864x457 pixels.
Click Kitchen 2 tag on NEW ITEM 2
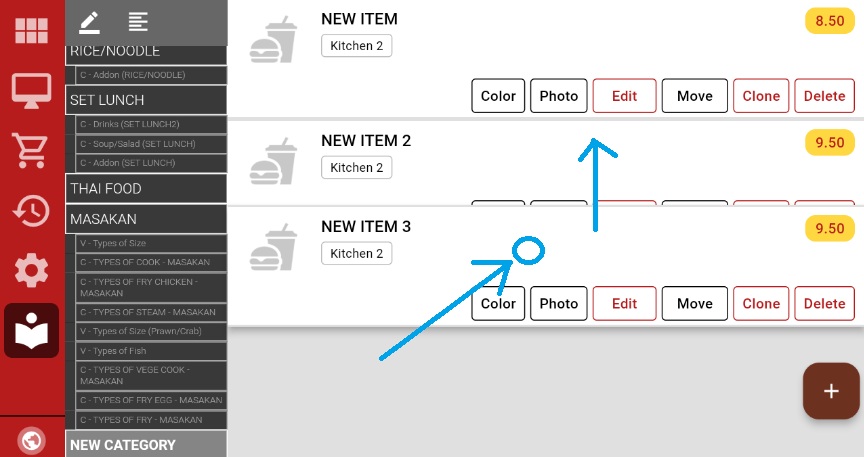(x=357, y=168)
